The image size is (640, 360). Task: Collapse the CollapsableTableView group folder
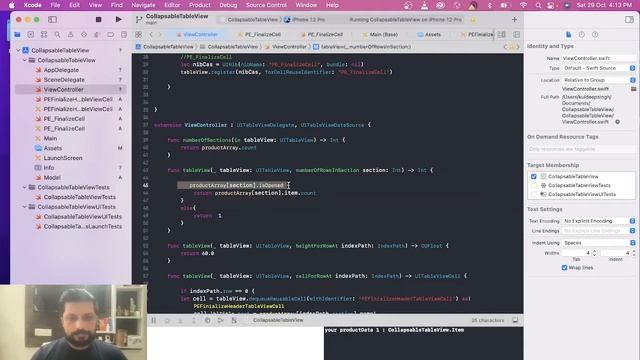pos(24,60)
